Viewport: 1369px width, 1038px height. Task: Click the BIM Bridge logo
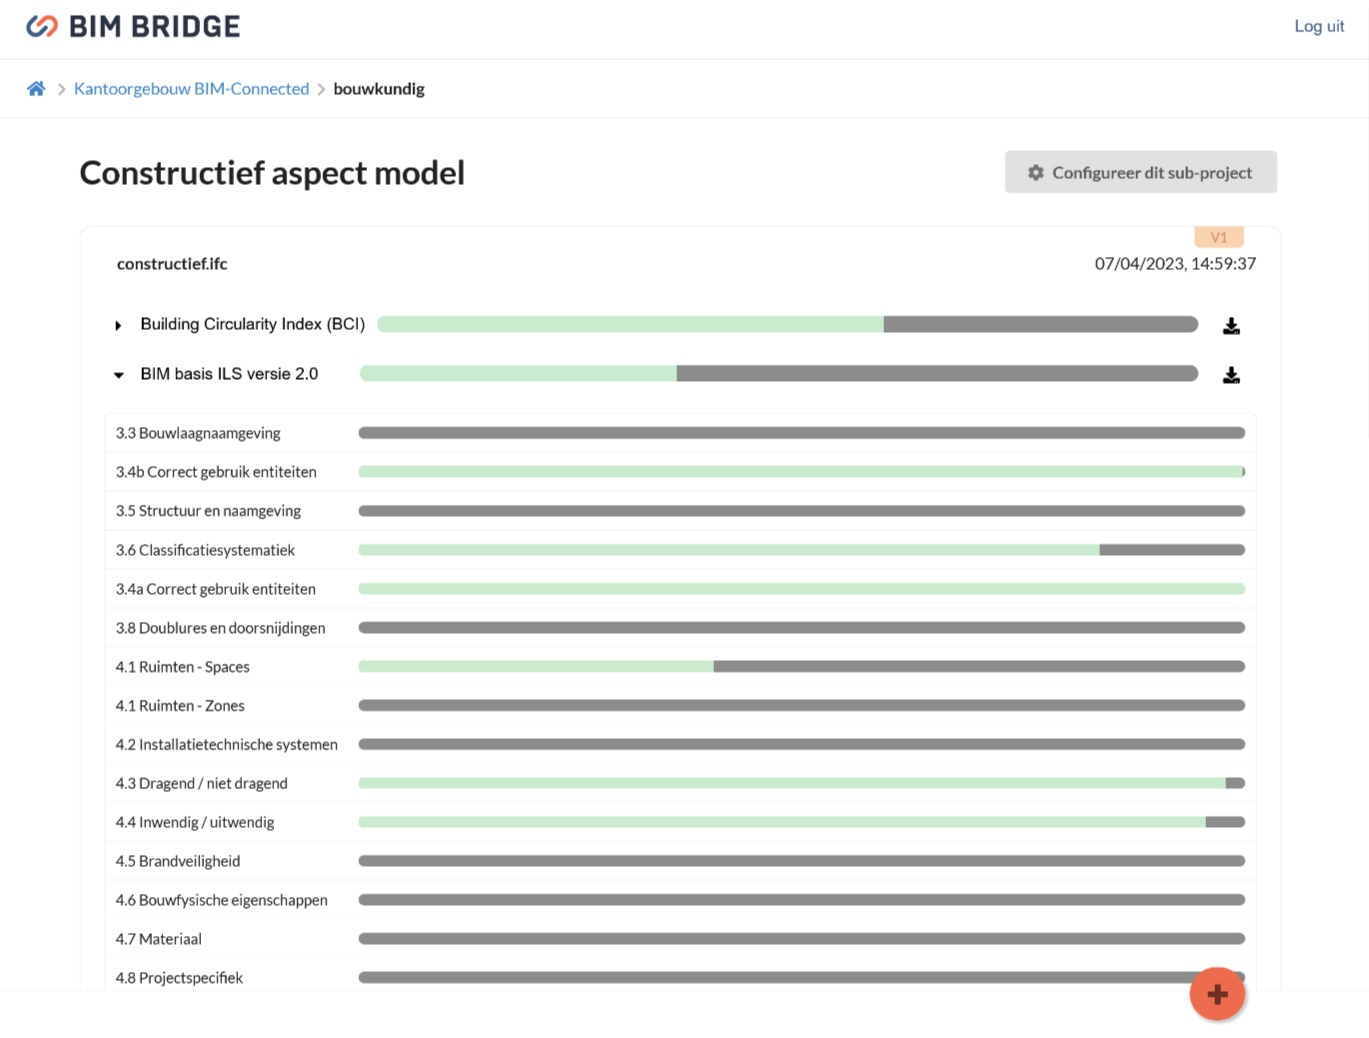pyautogui.click(x=133, y=27)
